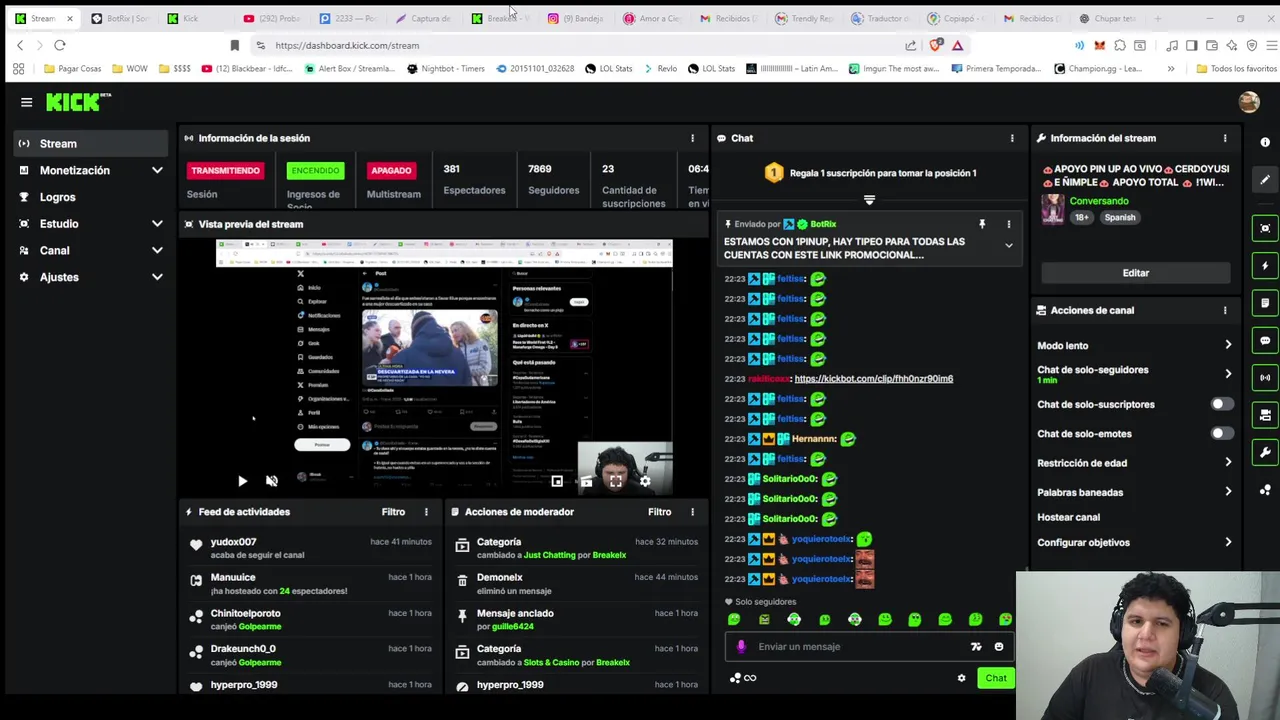
Task: Click the Conversando category thumbnail
Action: (1052, 210)
